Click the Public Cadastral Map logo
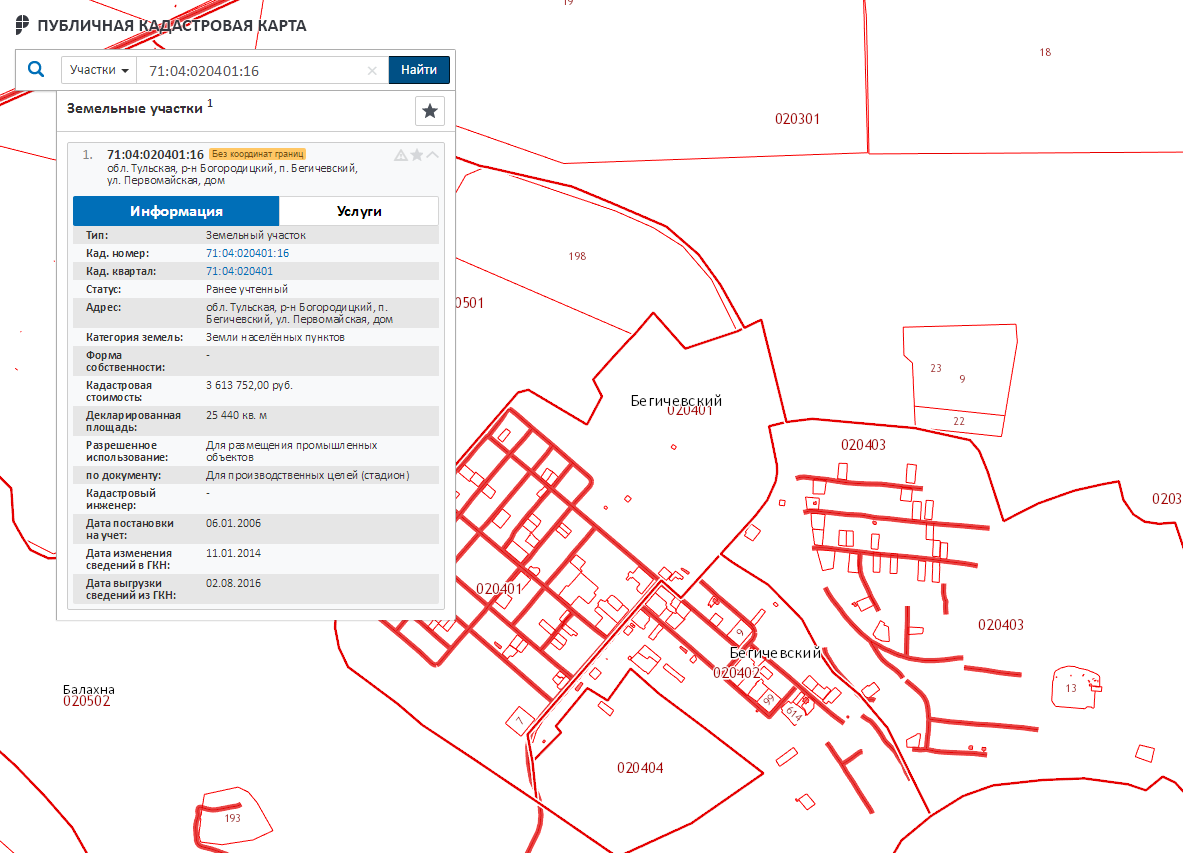The width and height of the screenshot is (1183, 853). (22, 25)
